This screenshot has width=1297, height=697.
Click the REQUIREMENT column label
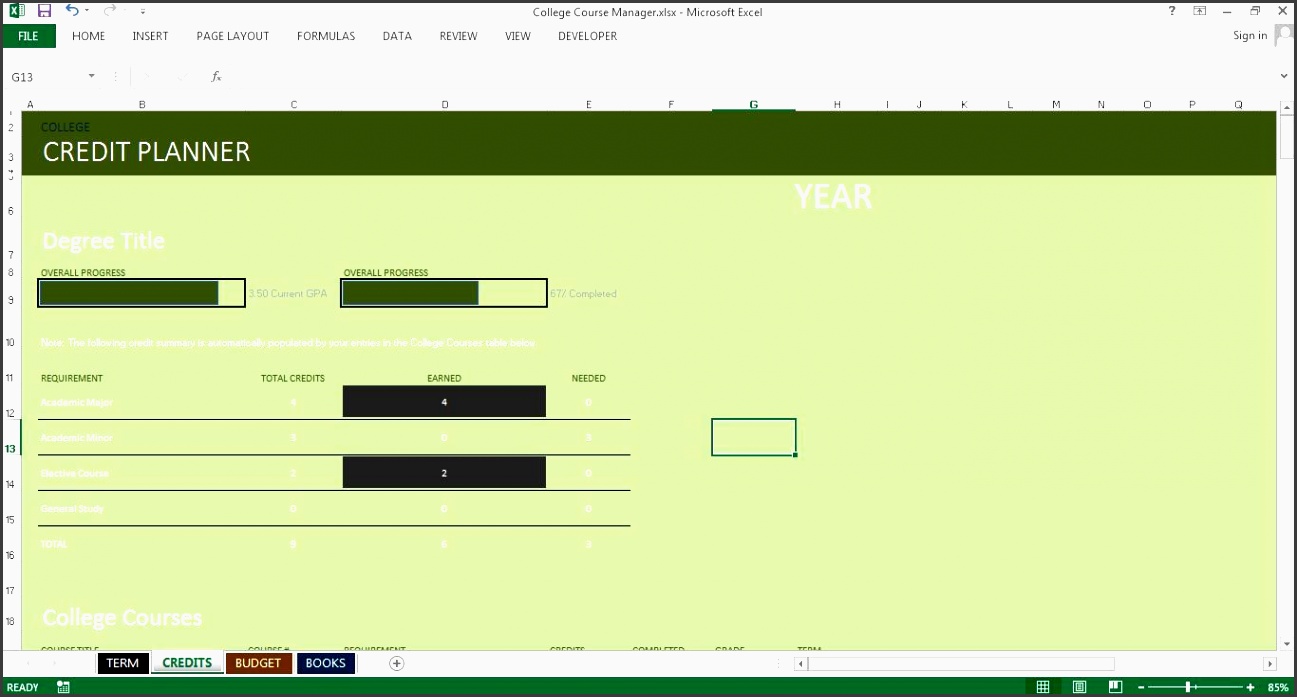click(x=72, y=379)
